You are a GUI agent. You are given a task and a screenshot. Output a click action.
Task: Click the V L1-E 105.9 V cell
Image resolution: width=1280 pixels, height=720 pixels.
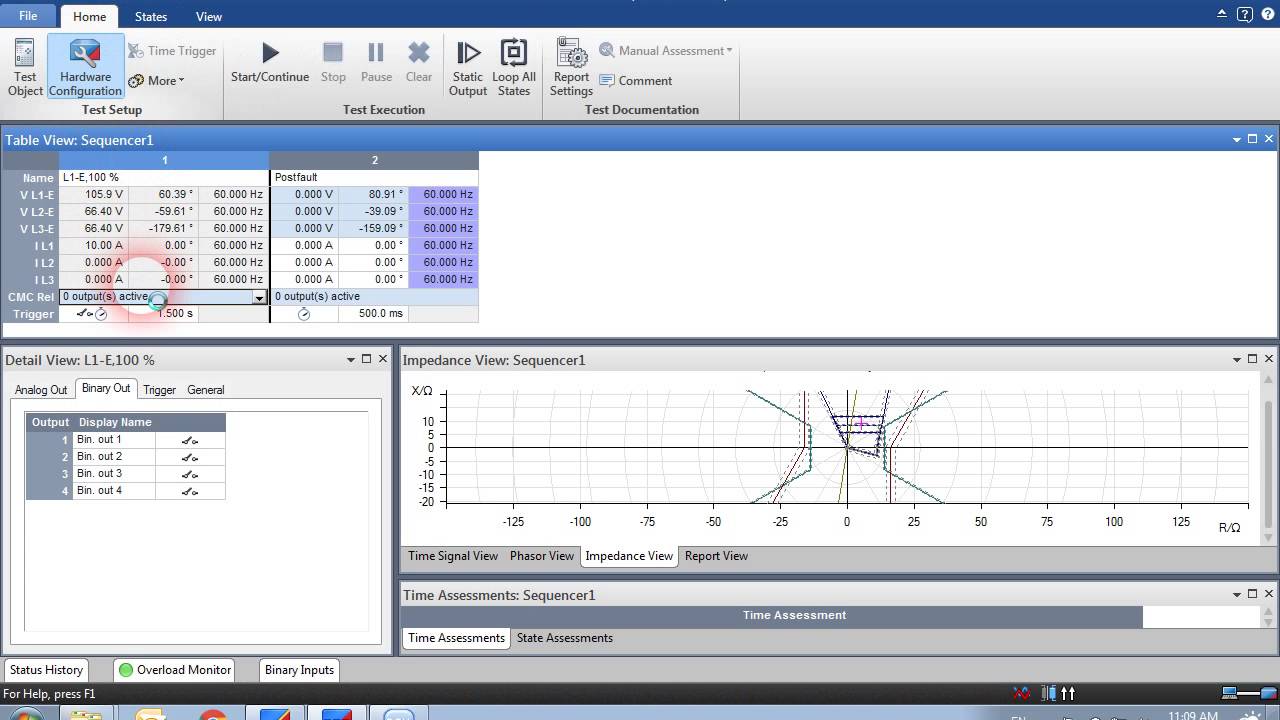coord(93,194)
